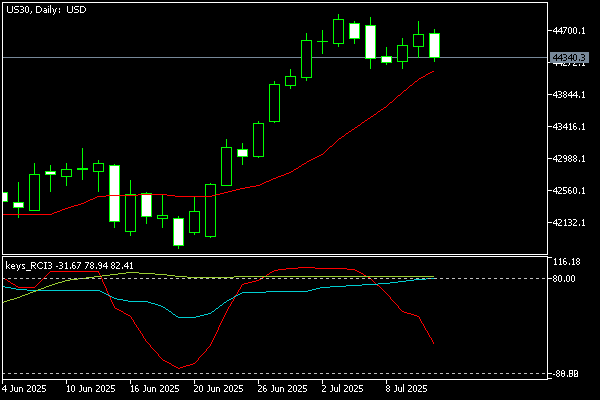Click price scale value 43416.1
Image resolution: width=600 pixels, height=400 pixels.
coord(569,127)
